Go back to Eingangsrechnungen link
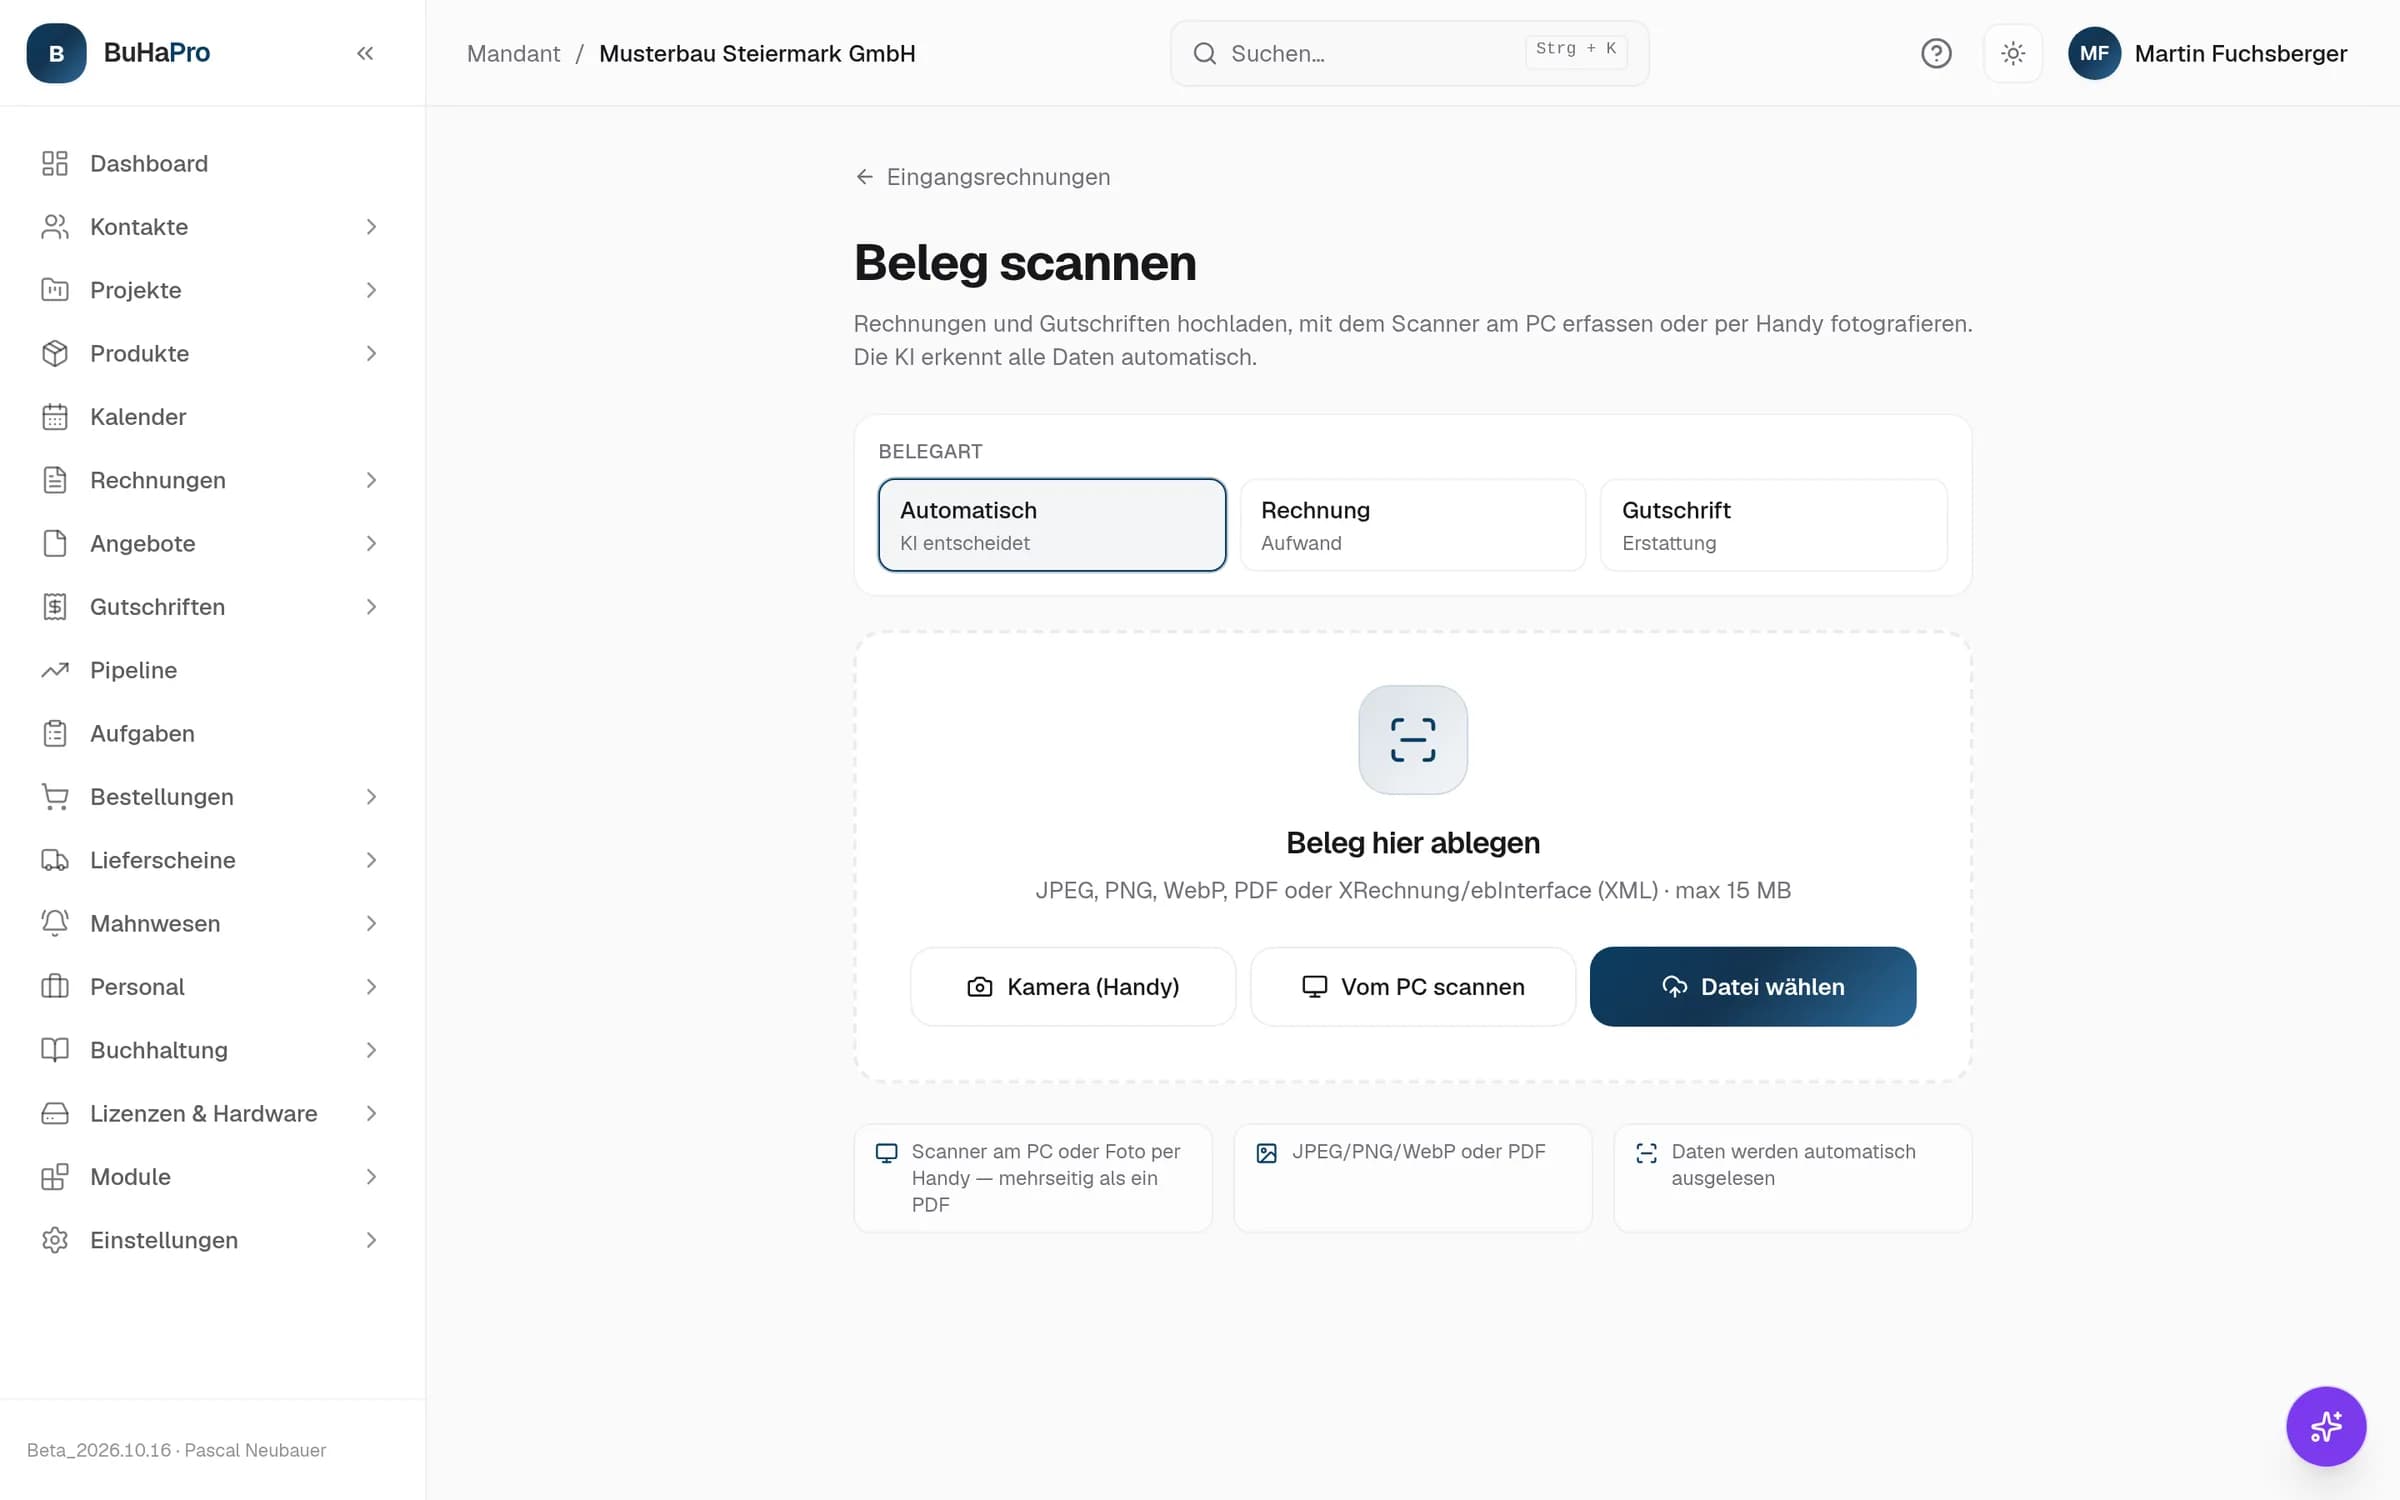Viewport: 2400px width, 1500px height. 983,177
